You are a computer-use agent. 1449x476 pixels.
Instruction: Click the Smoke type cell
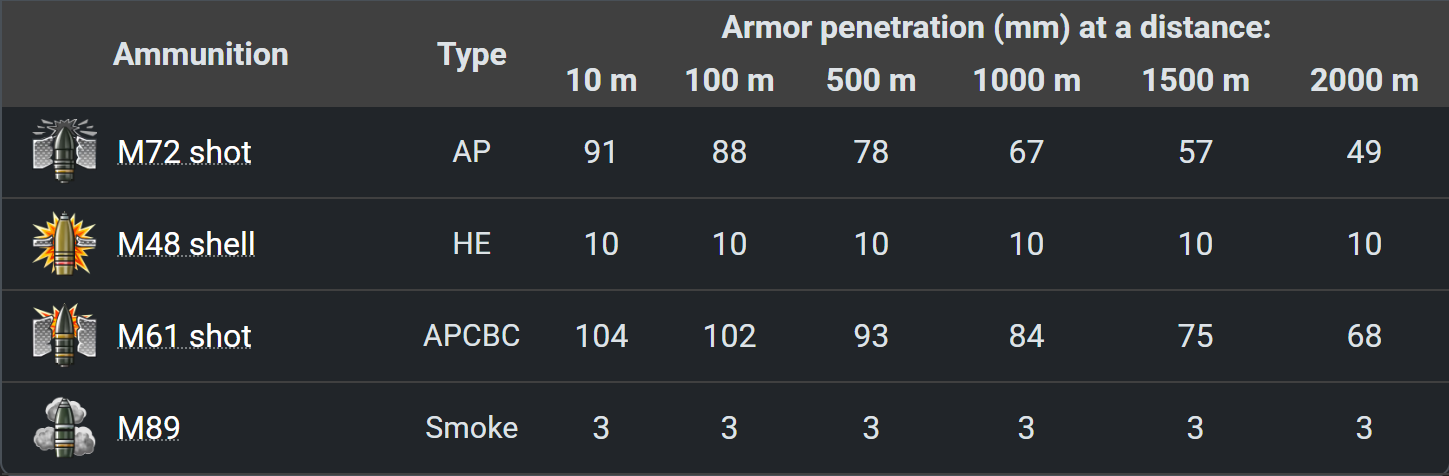pos(472,428)
